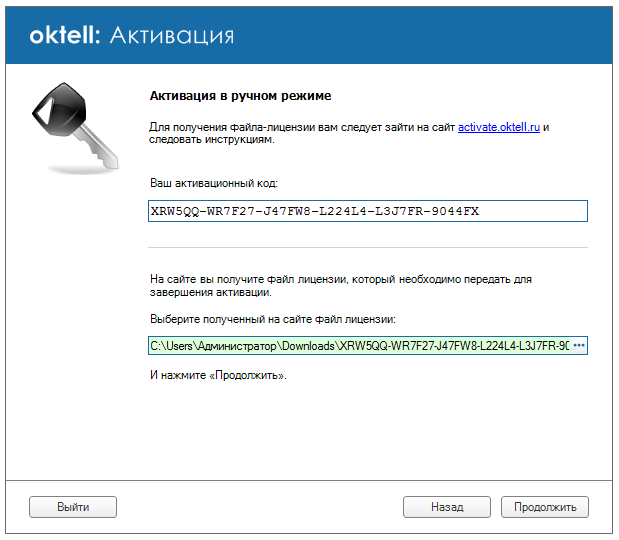The height and width of the screenshot is (540, 619).
Task: Click the heading Активация в ручном режиме
Action: pos(240,96)
